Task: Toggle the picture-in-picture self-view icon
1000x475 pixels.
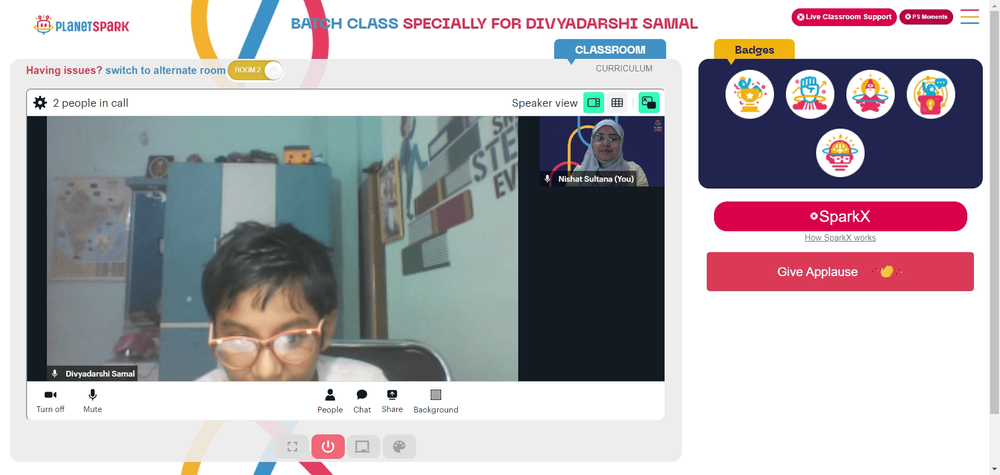Action: pos(649,103)
